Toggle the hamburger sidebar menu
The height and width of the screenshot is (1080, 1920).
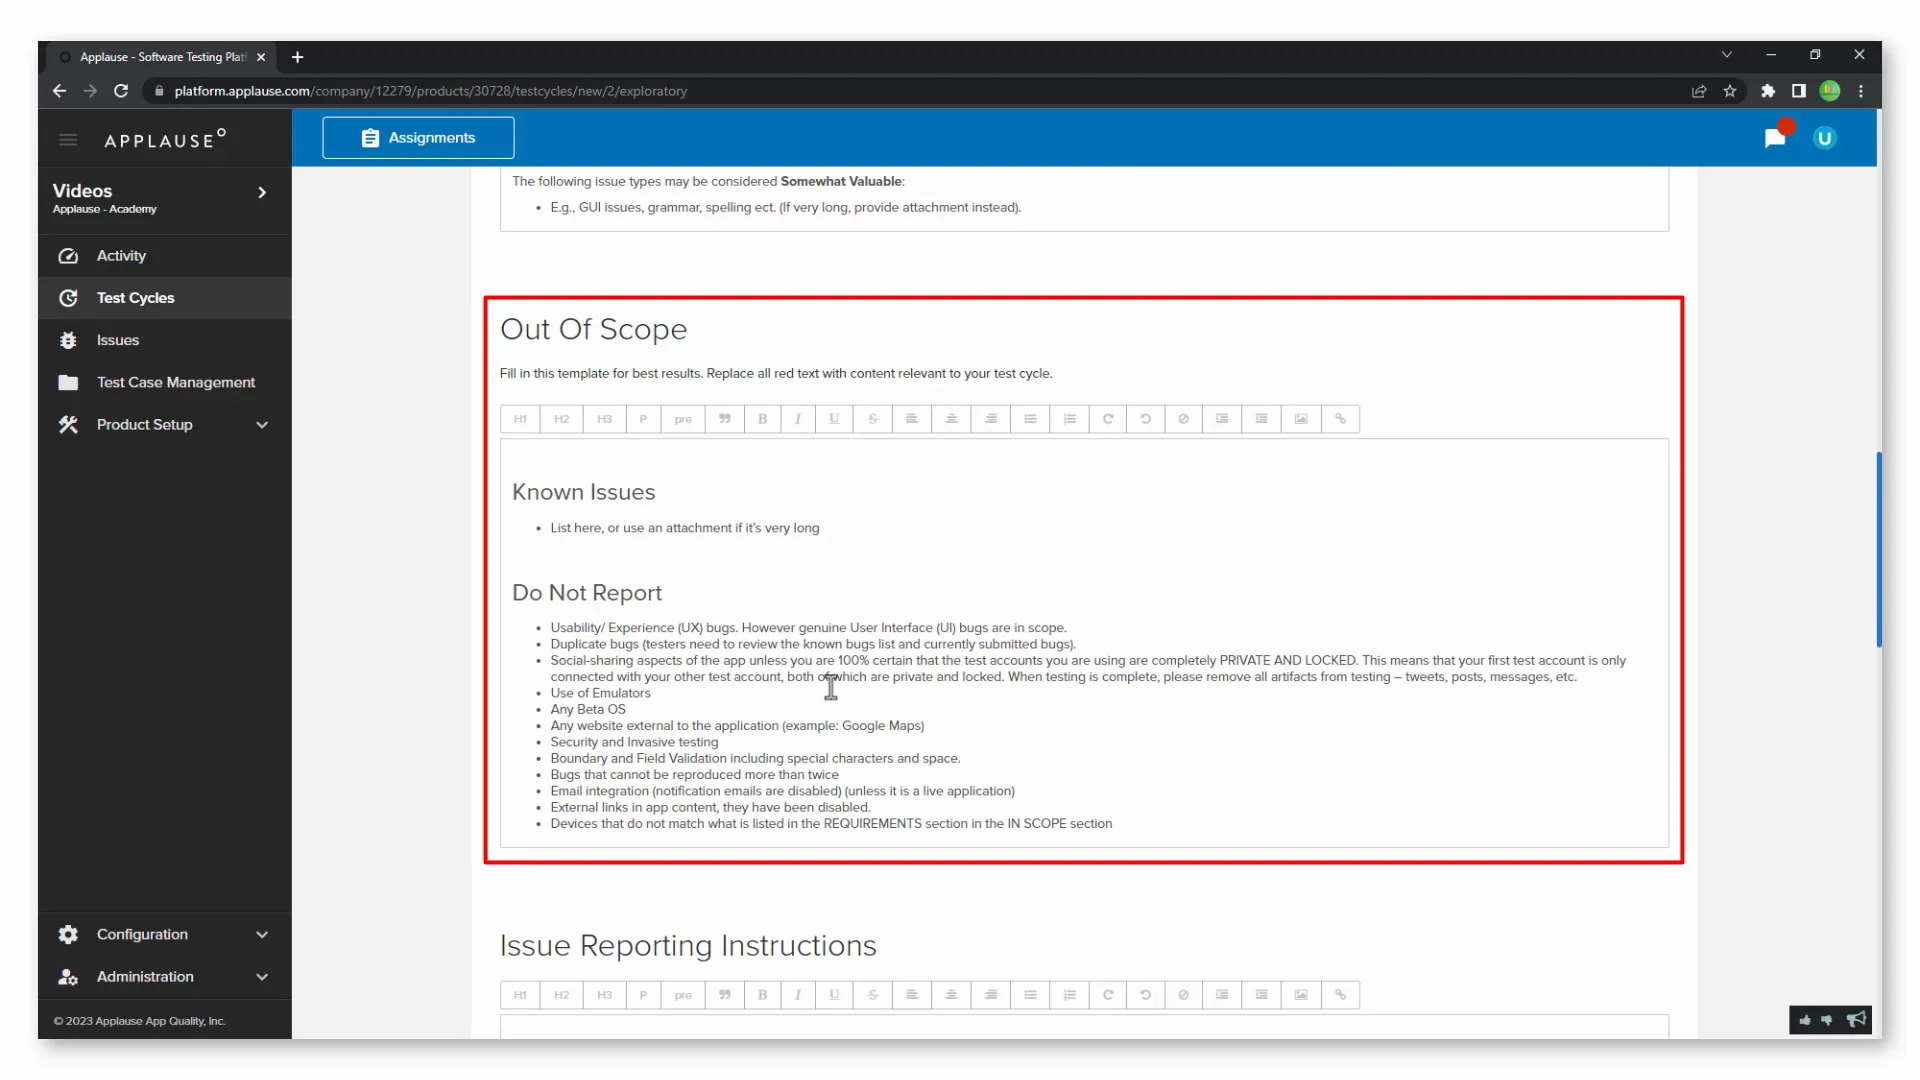[68, 140]
